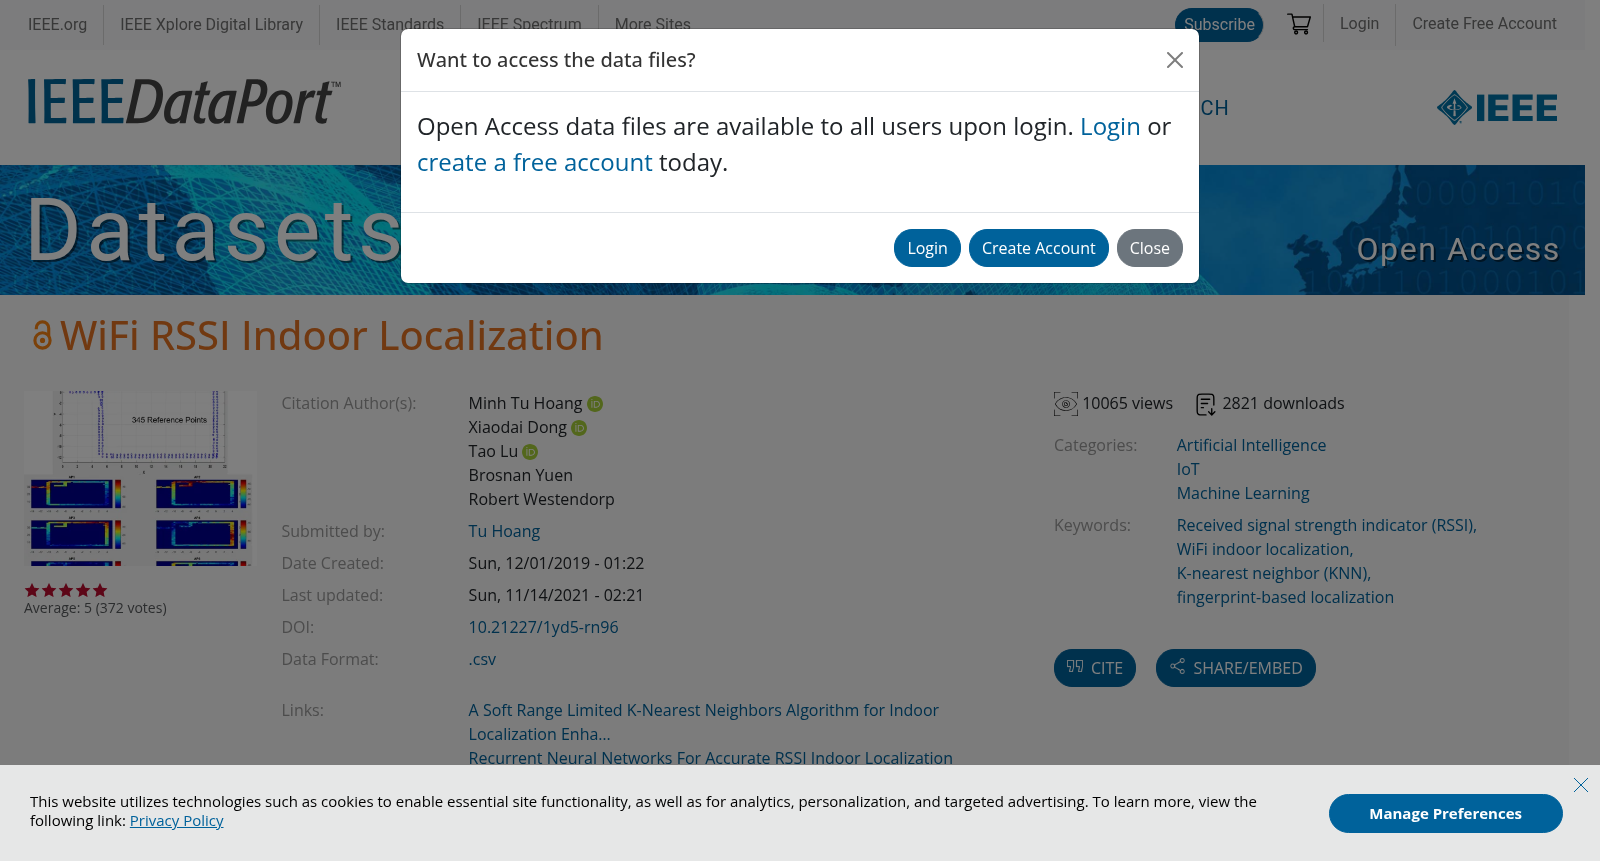Screen dimensions: 1600x861
Task: Click the Subscribe button
Action: (x=1219, y=24)
